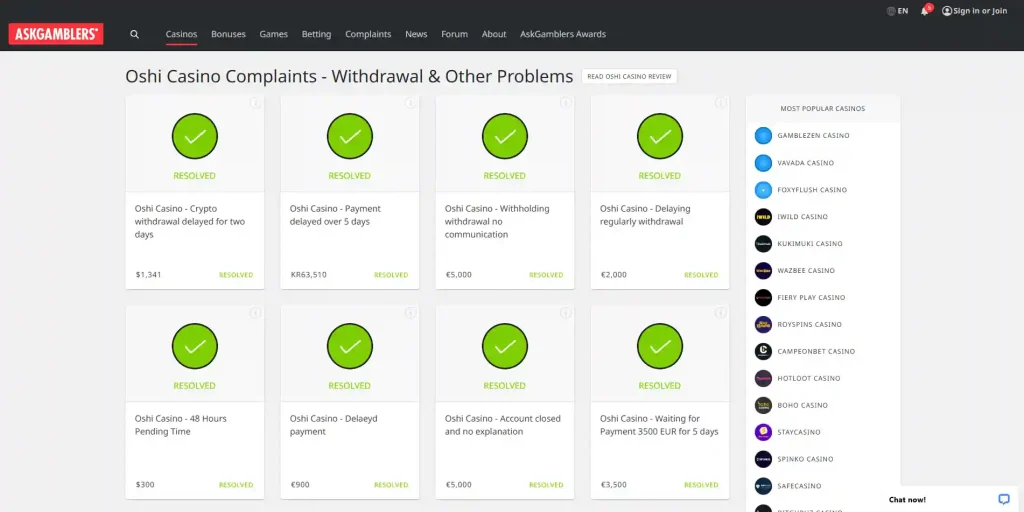Click the Fiery Play Casino logo icon

click(x=763, y=298)
